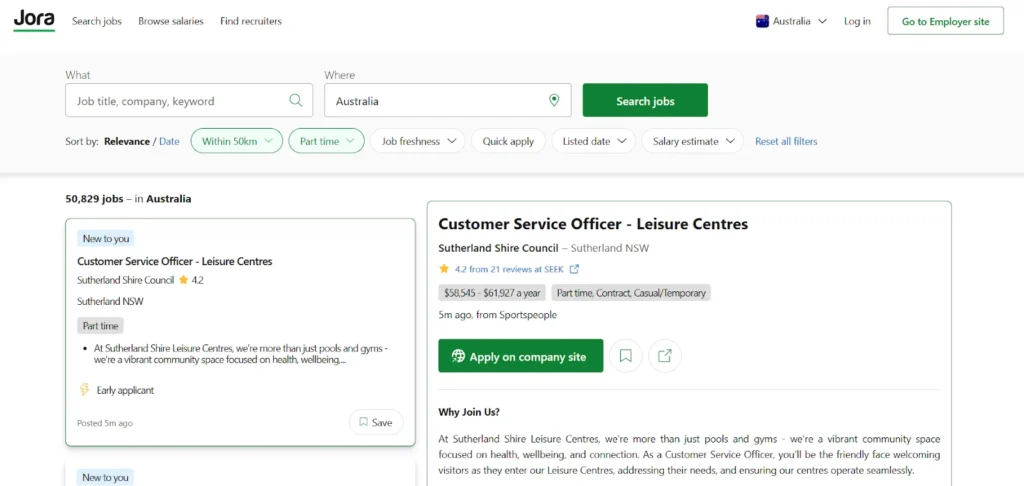Screen dimensions: 1024x486
Task: Open the Salary estimate dropdown
Action: (x=693, y=141)
